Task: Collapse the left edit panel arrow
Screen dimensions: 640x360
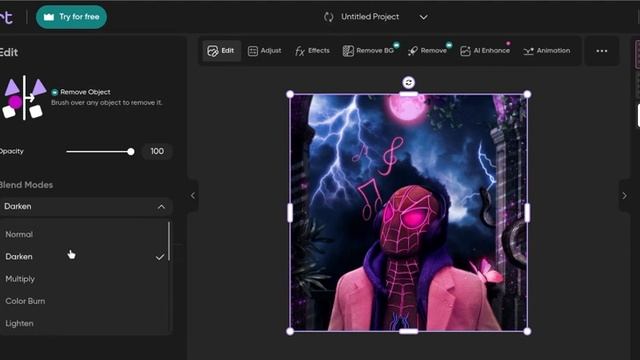Action: click(x=193, y=196)
